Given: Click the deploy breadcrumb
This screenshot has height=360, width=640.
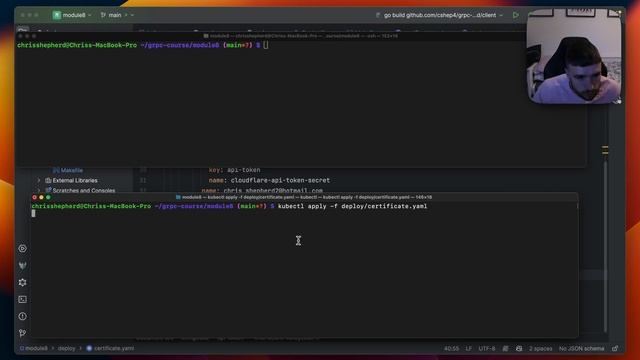Looking at the screenshot, I should pos(66,349).
